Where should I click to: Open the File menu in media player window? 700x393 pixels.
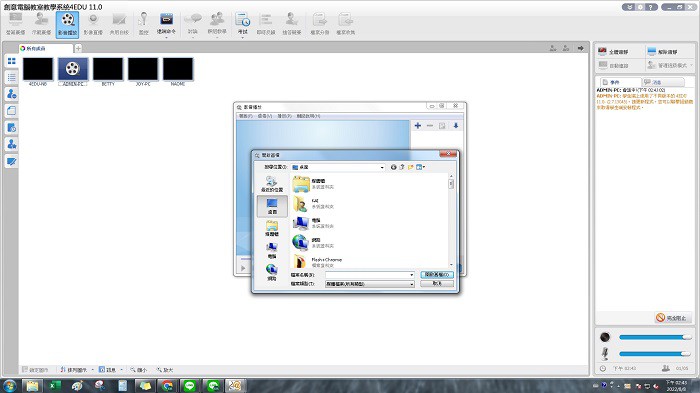pos(246,116)
